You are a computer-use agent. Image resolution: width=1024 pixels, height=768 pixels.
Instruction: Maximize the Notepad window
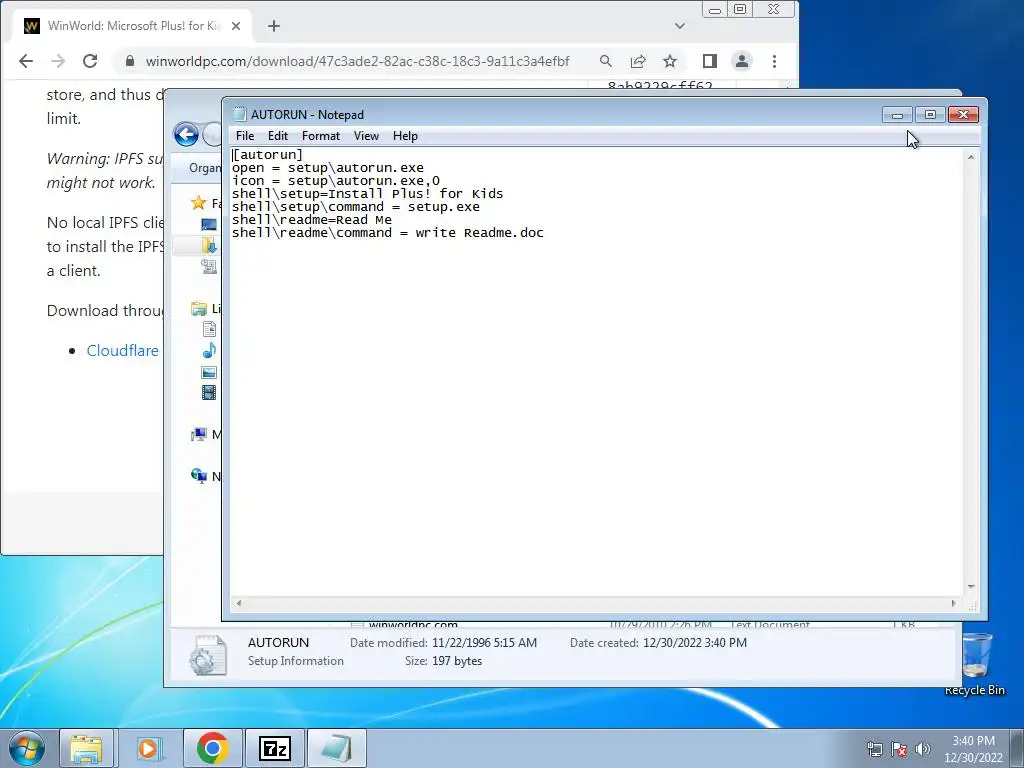(x=931, y=115)
